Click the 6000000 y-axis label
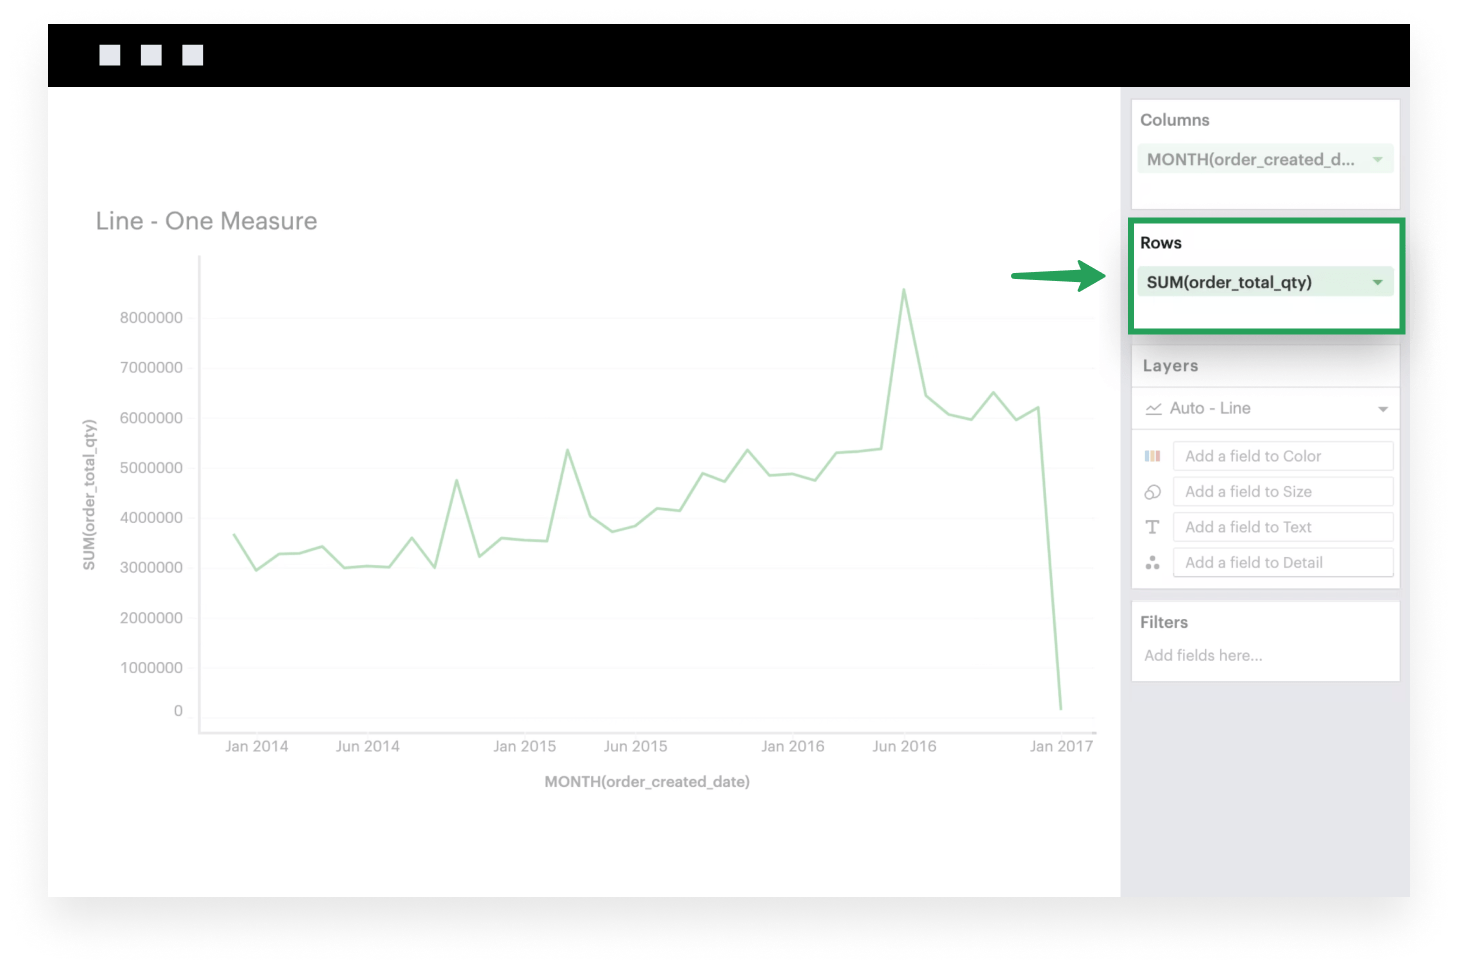 151,418
